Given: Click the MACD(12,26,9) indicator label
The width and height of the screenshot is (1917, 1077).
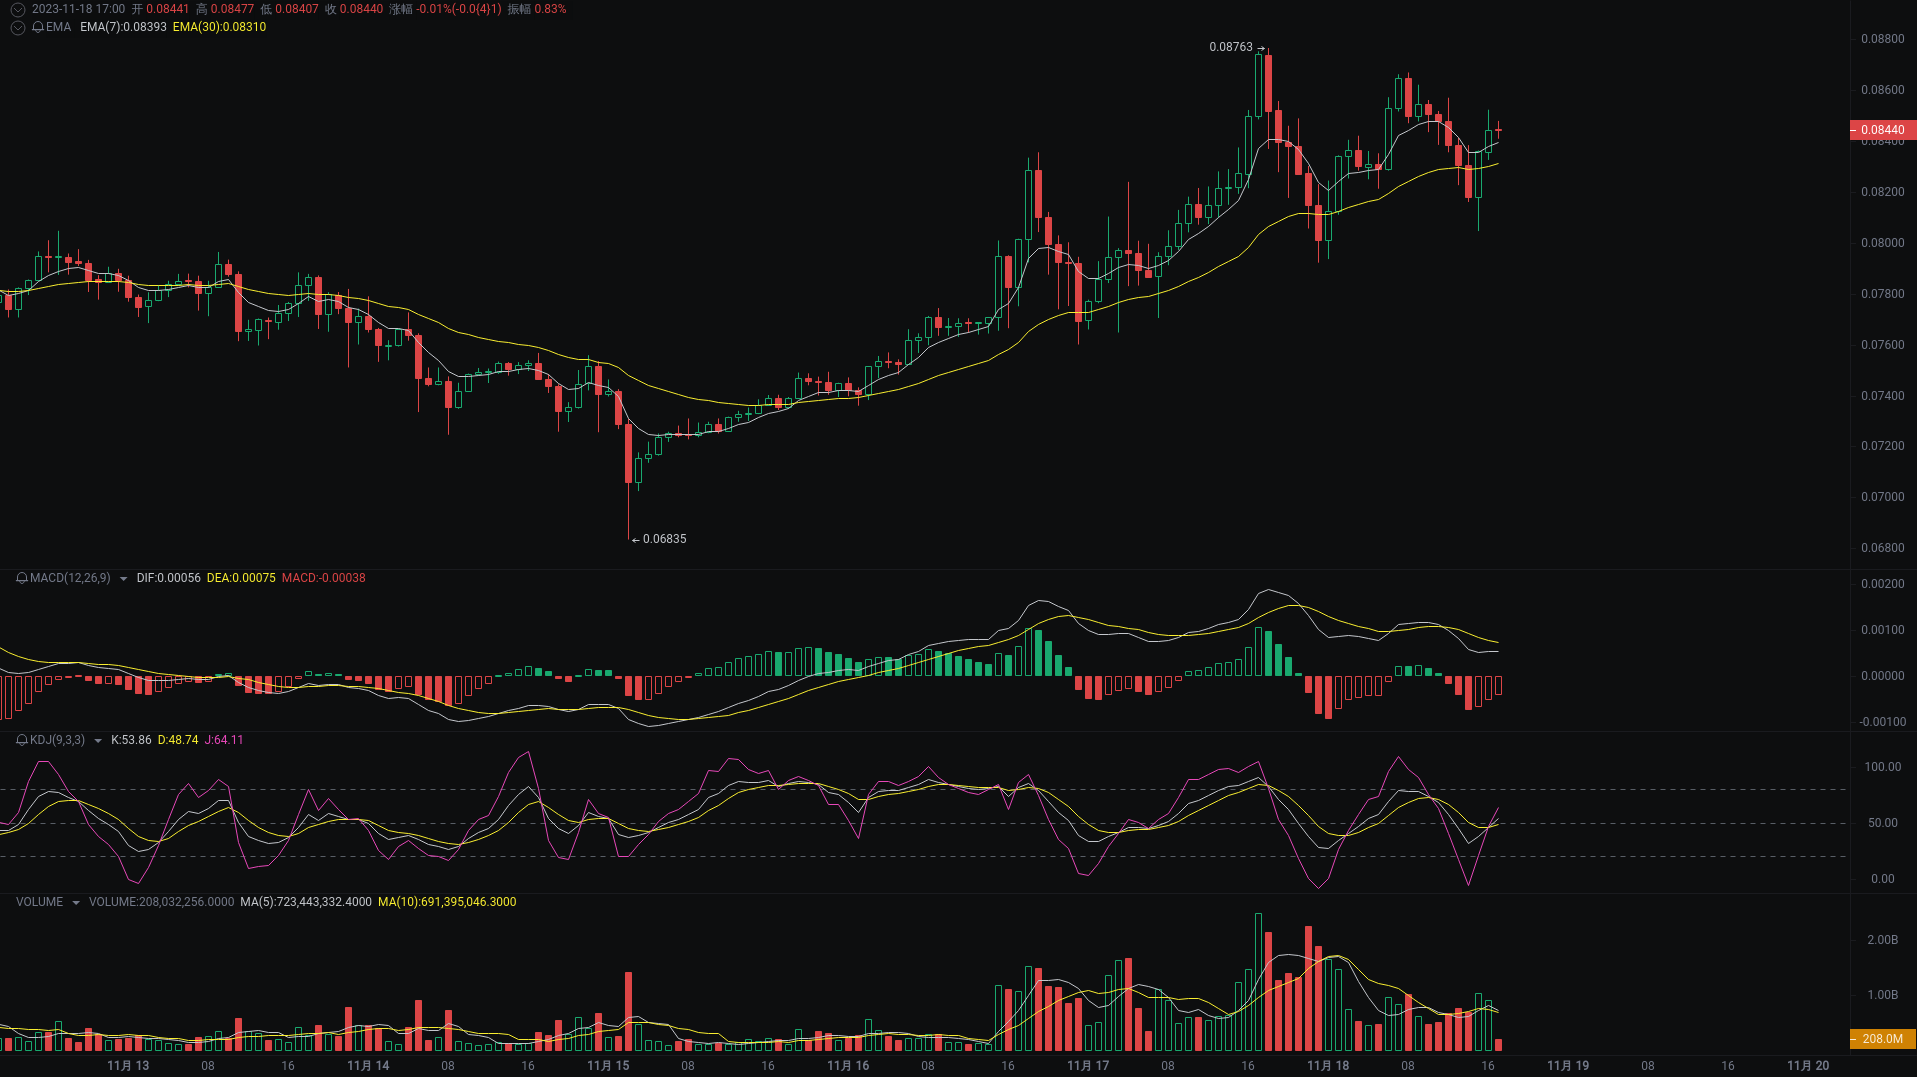Looking at the screenshot, I should (x=70, y=578).
